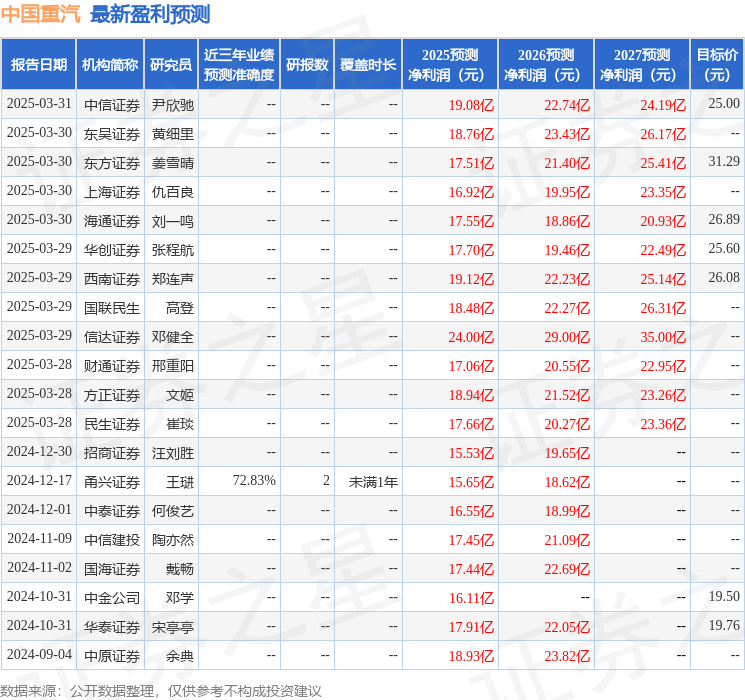Click 财通证券 institution cell
The image size is (745, 700).
pyautogui.click(x=112, y=366)
